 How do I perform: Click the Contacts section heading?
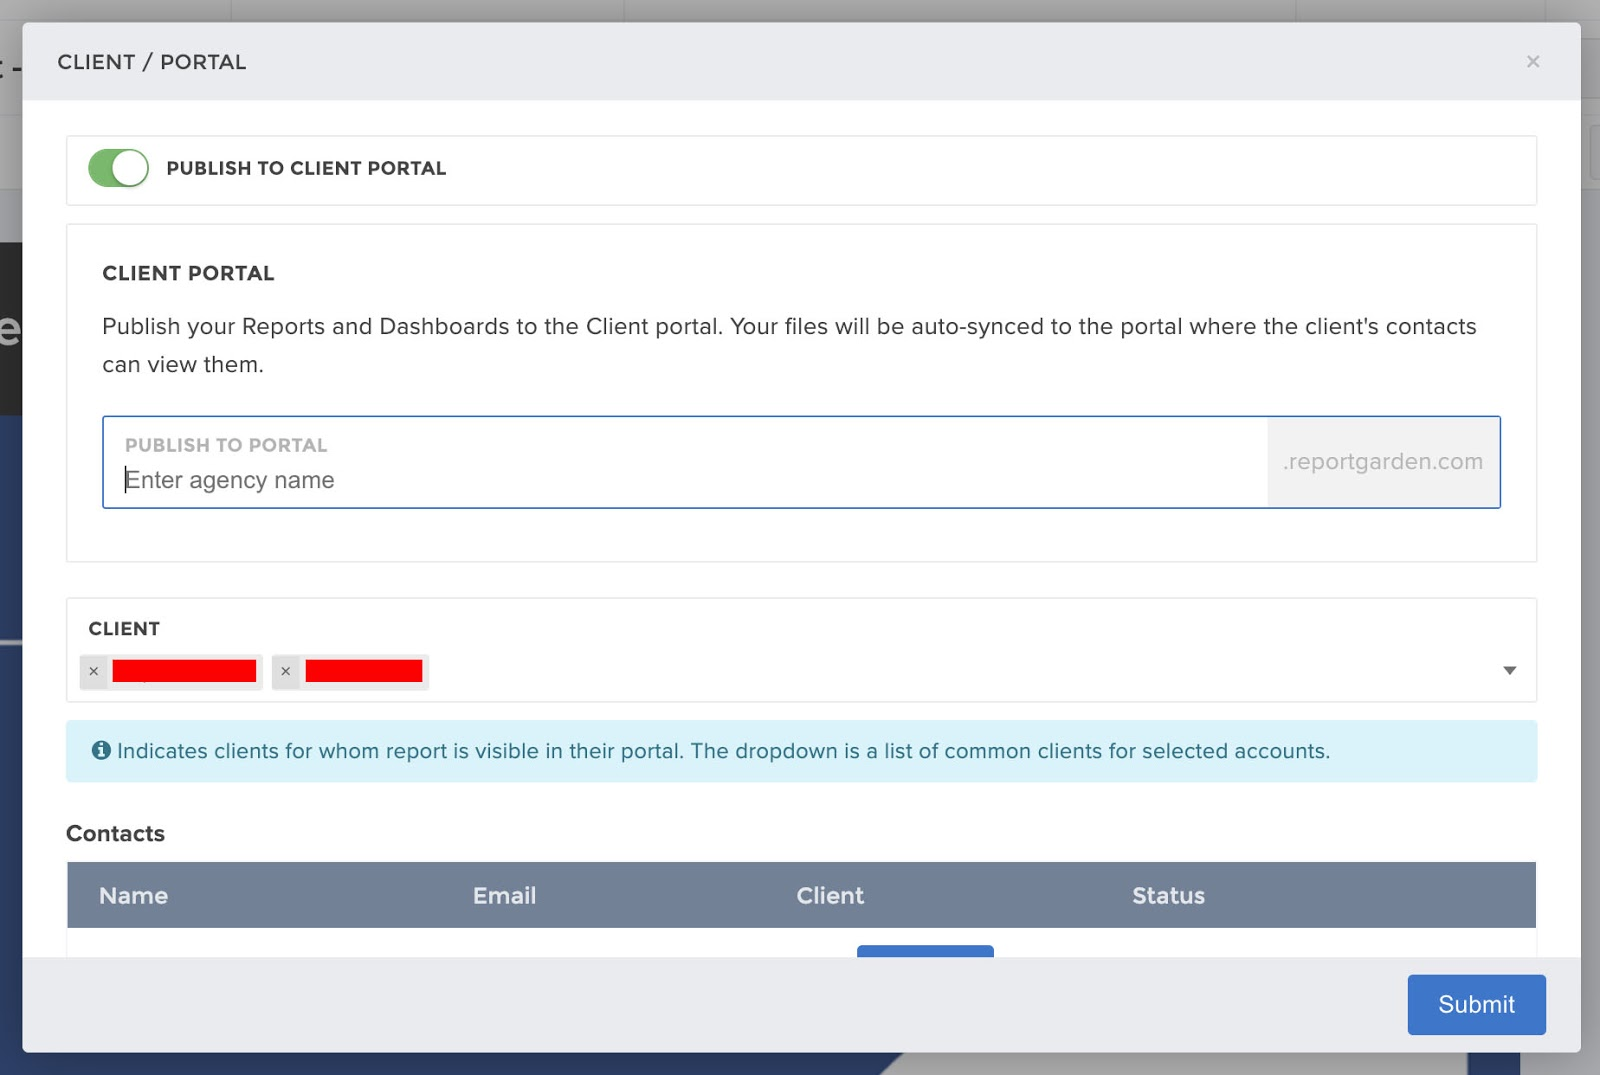pos(115,833)
